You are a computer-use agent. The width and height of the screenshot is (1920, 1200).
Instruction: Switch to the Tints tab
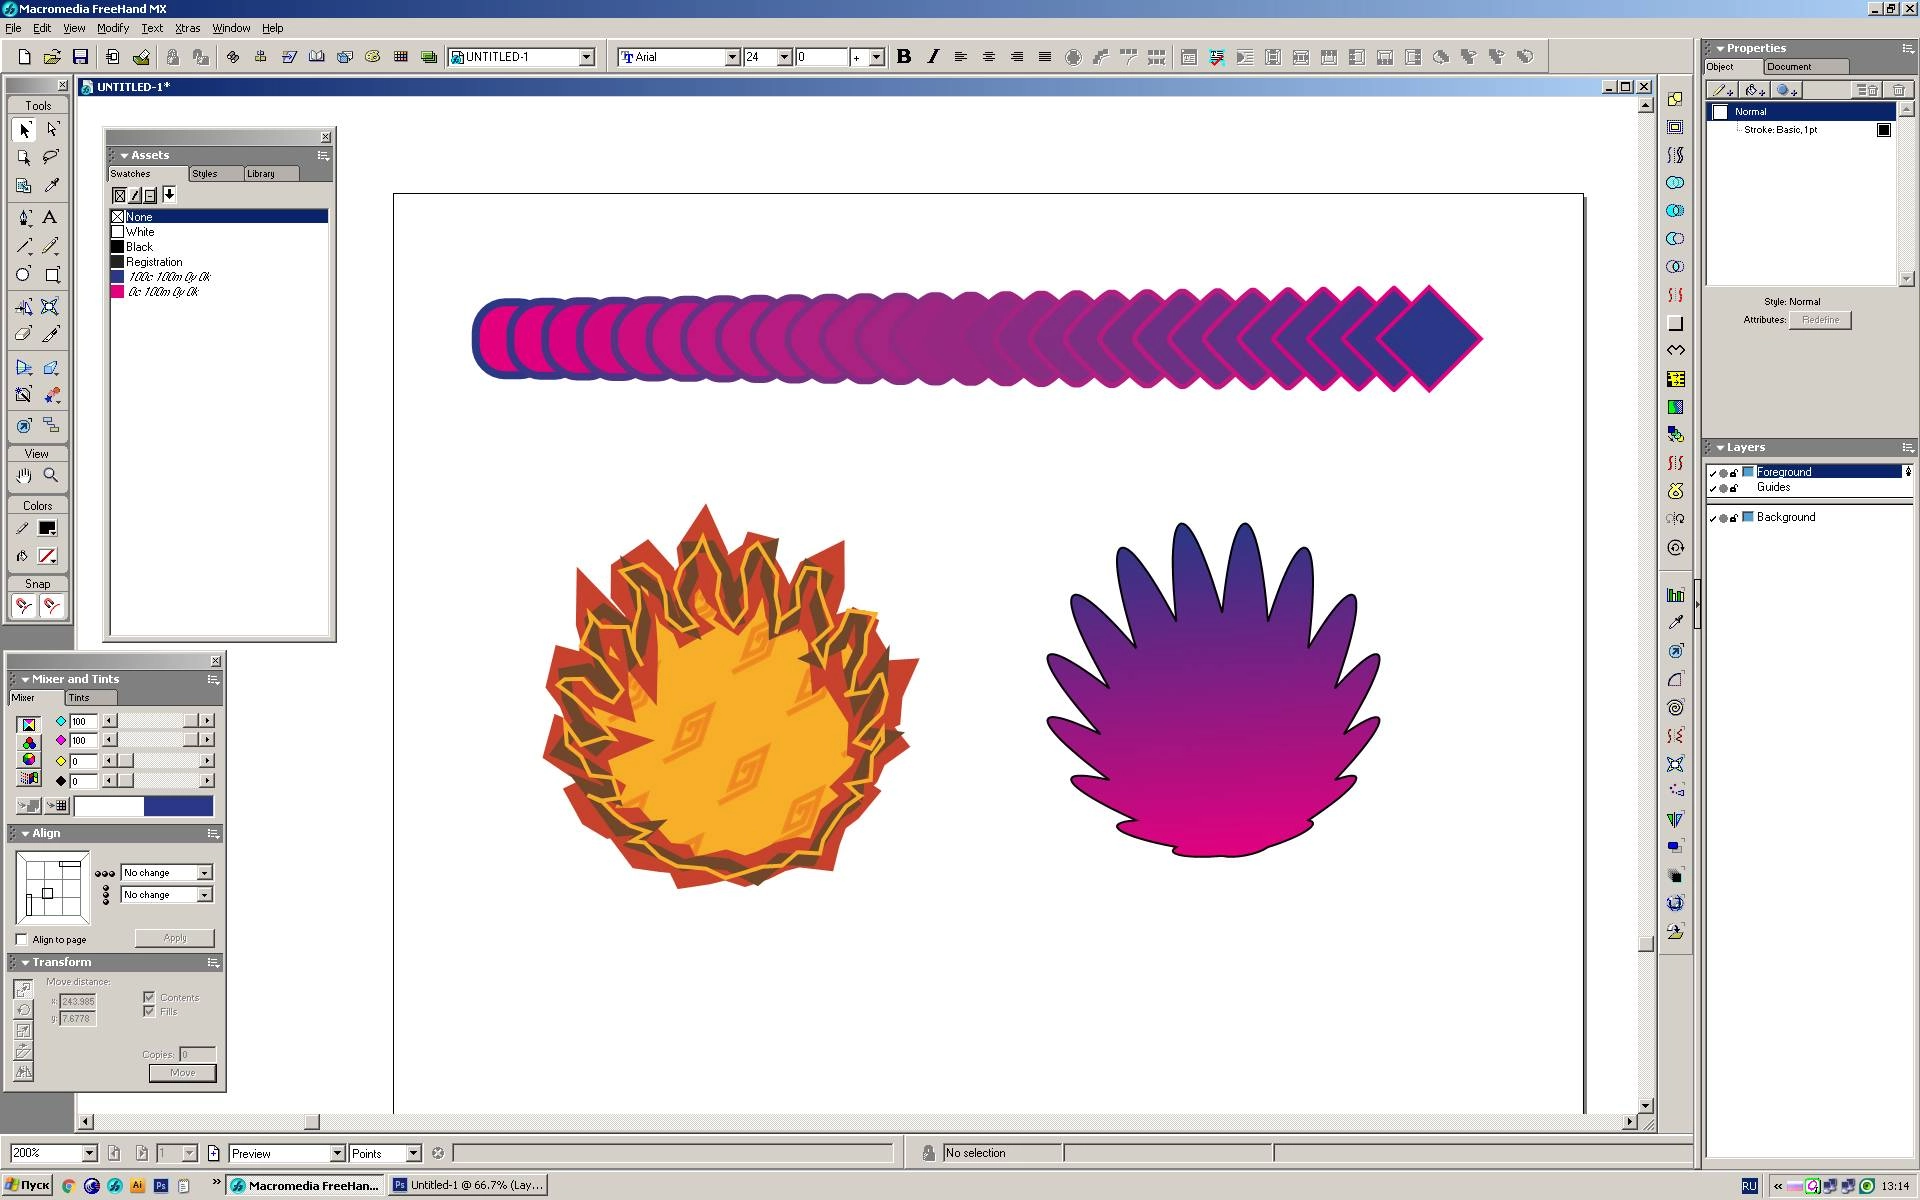(x=90, y=698)
